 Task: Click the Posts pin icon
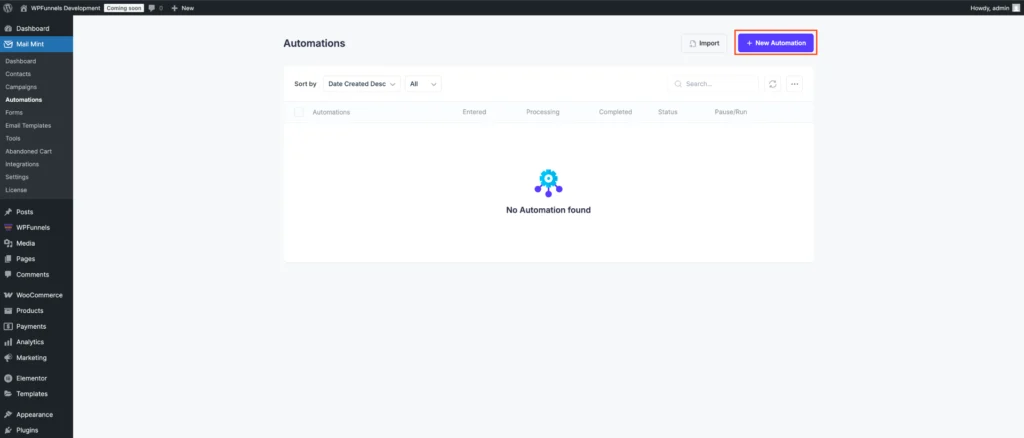point(8,212)
